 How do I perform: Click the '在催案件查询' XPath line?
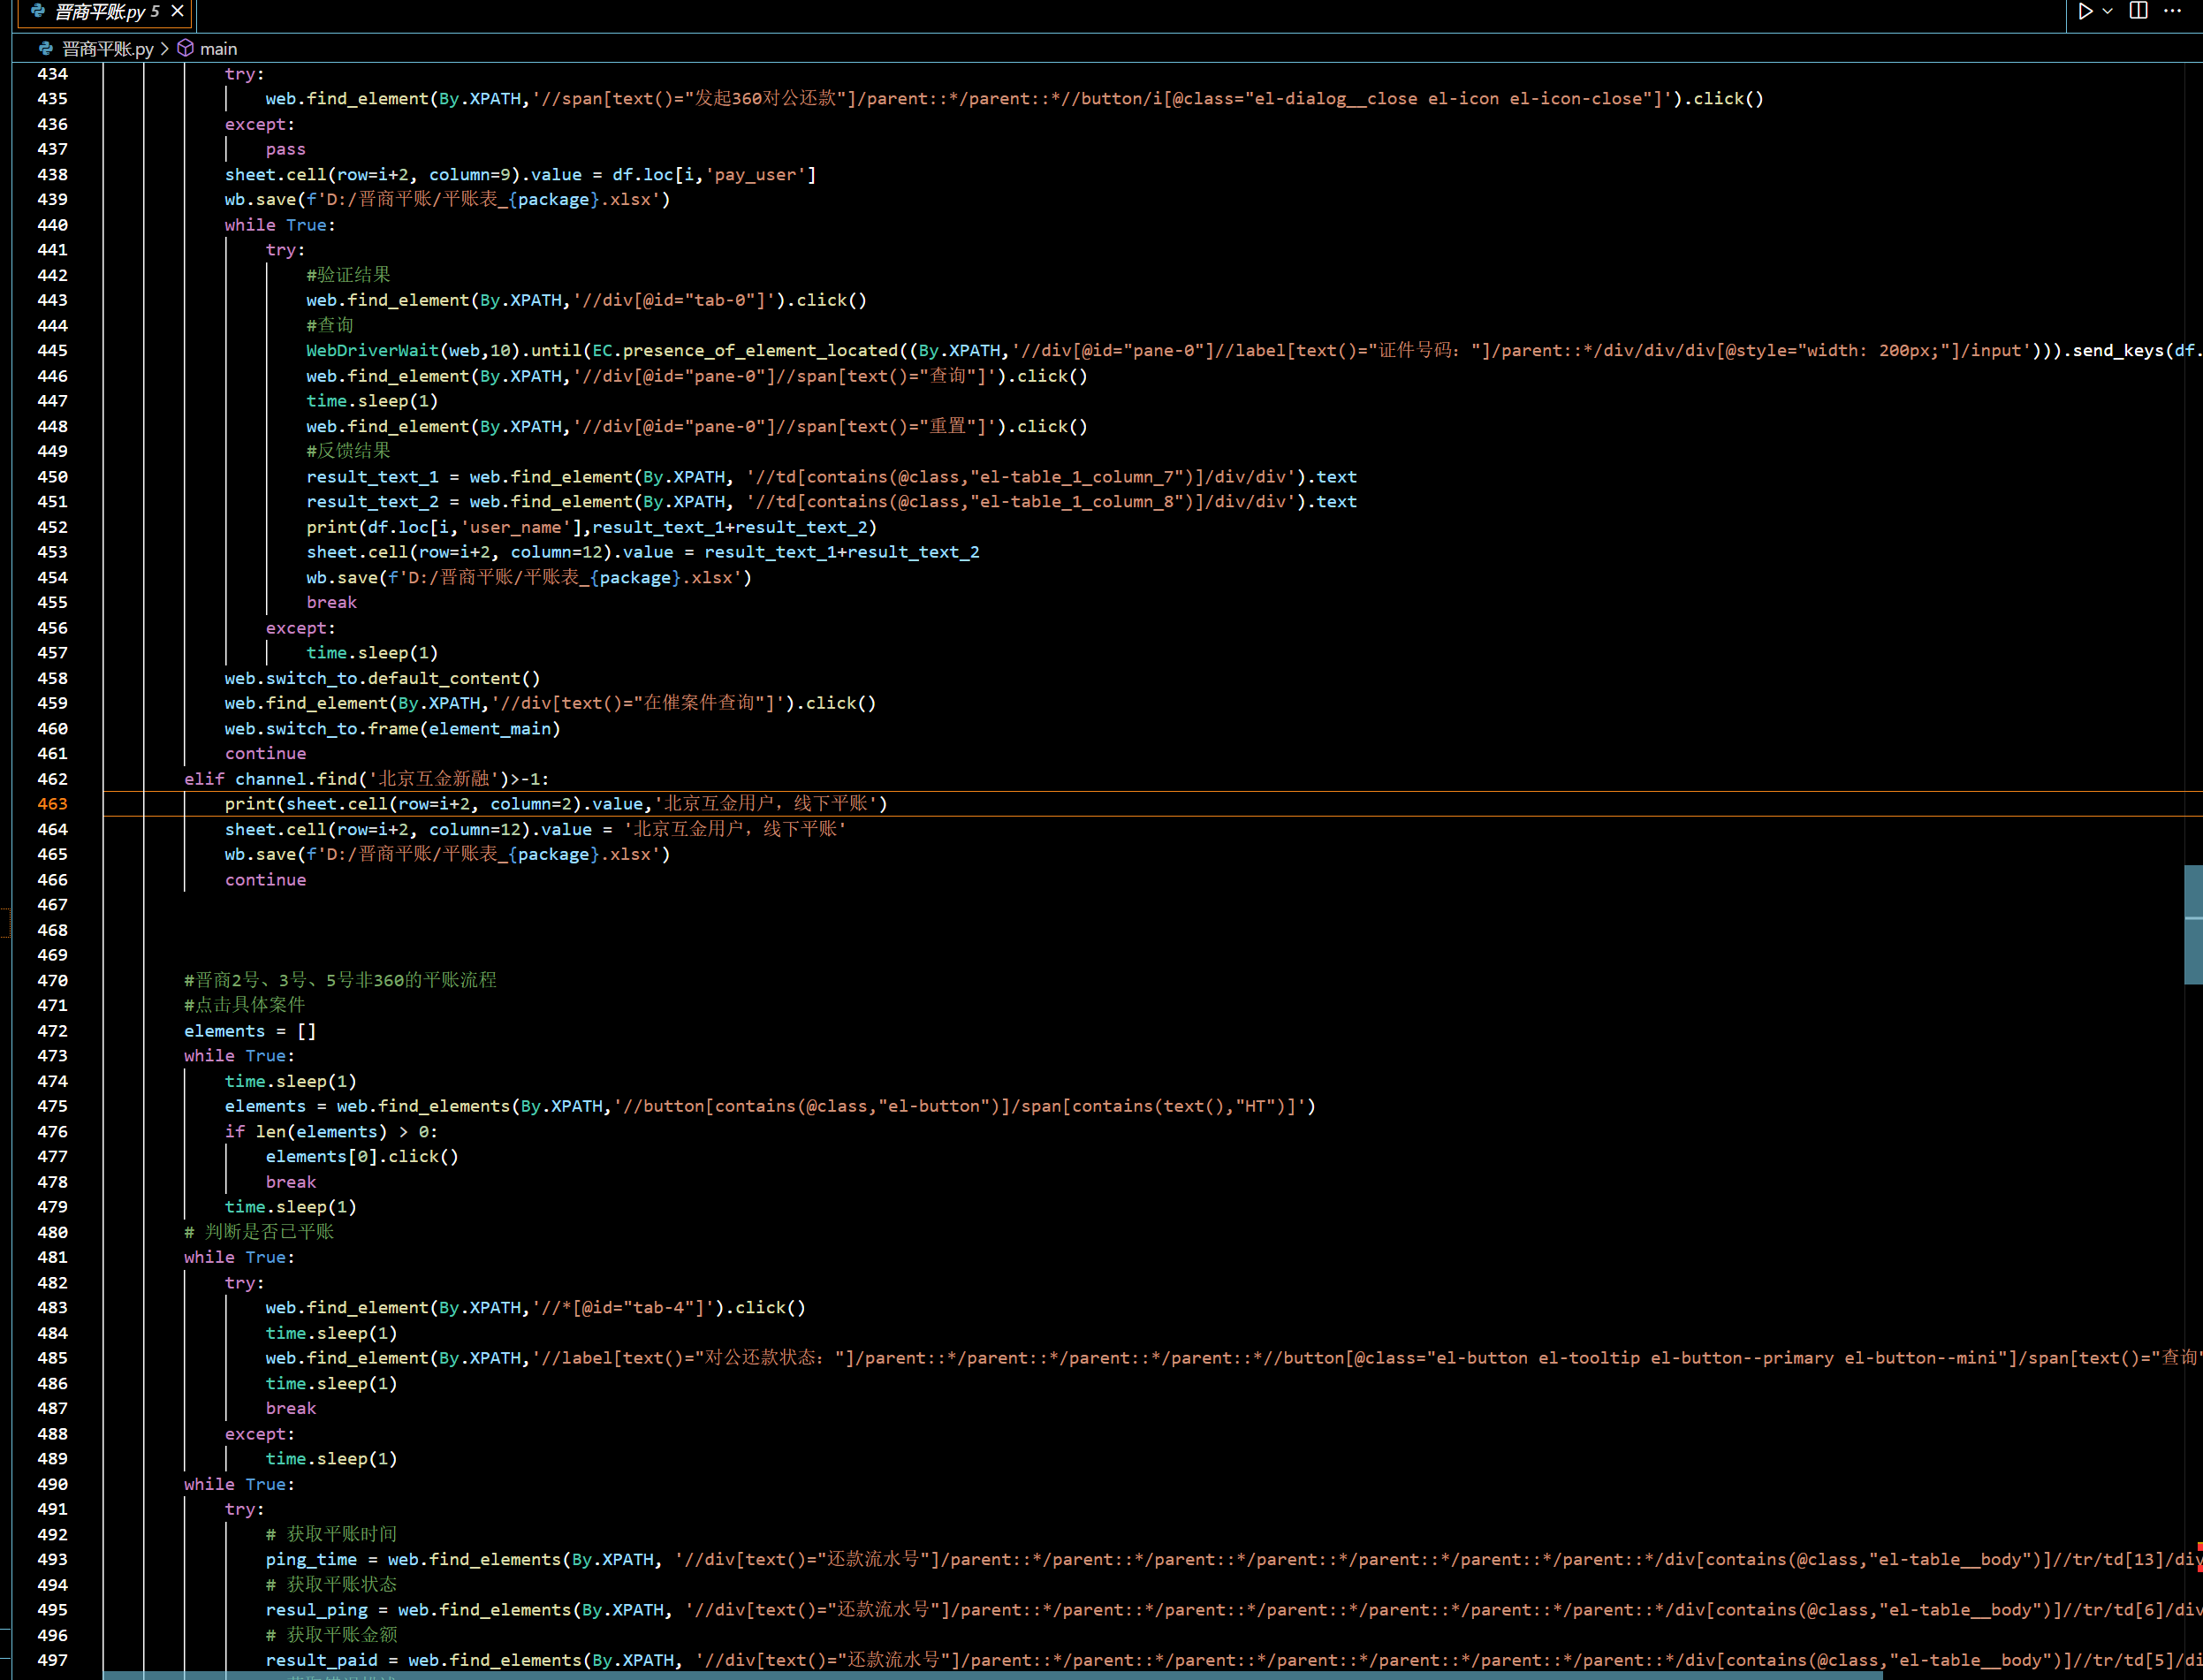tap(550, 703)
